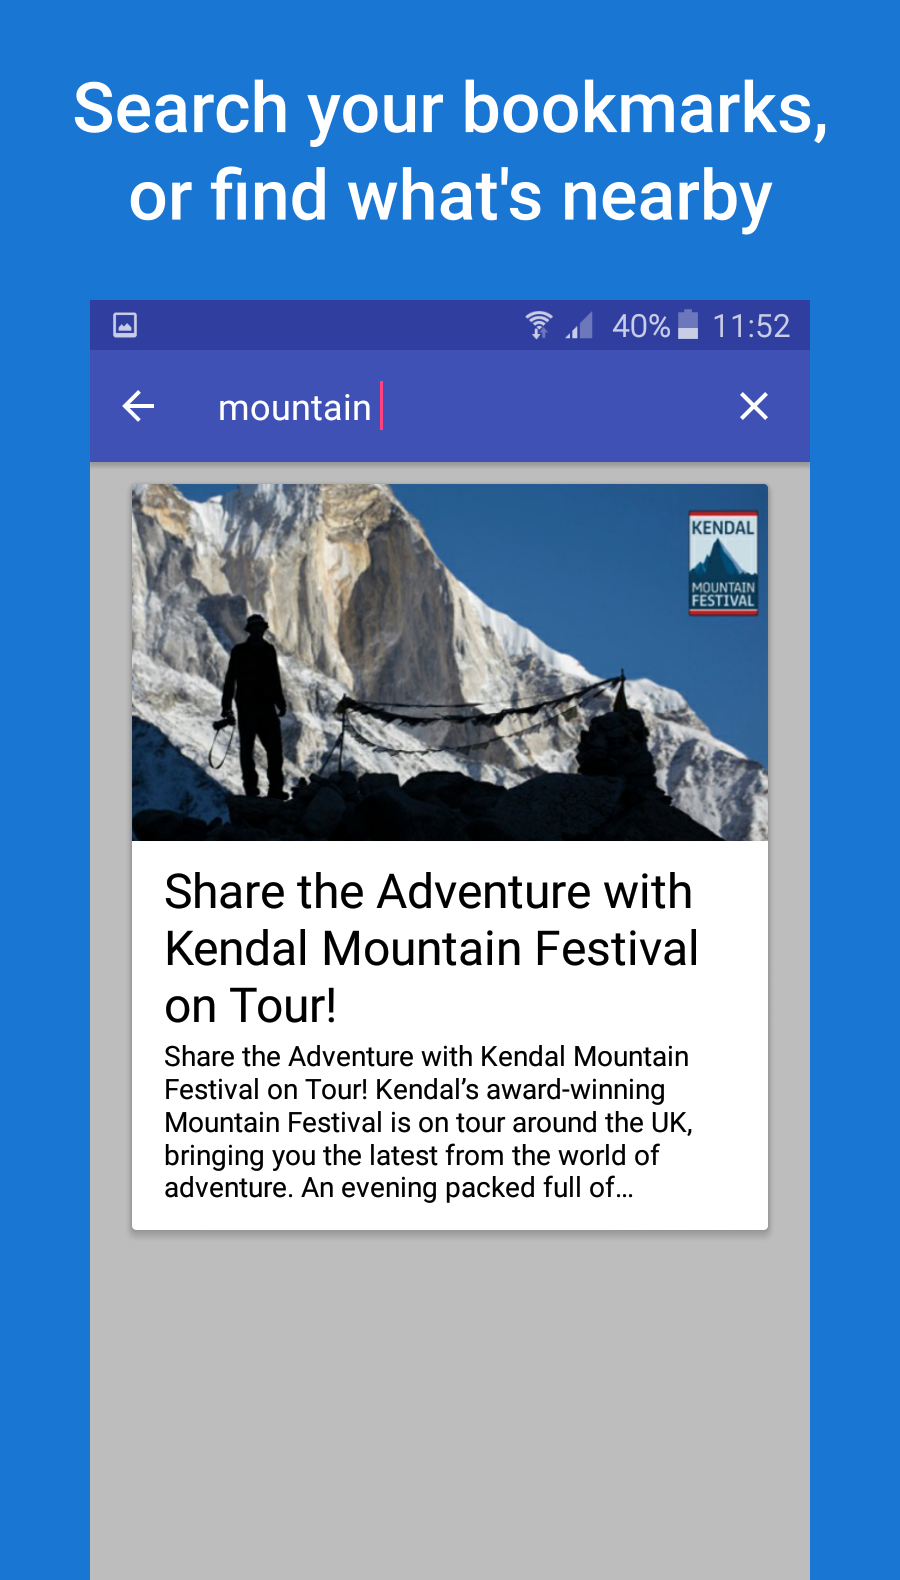
Task: Tap the back arrow in search bar
Action: (138, 406)
